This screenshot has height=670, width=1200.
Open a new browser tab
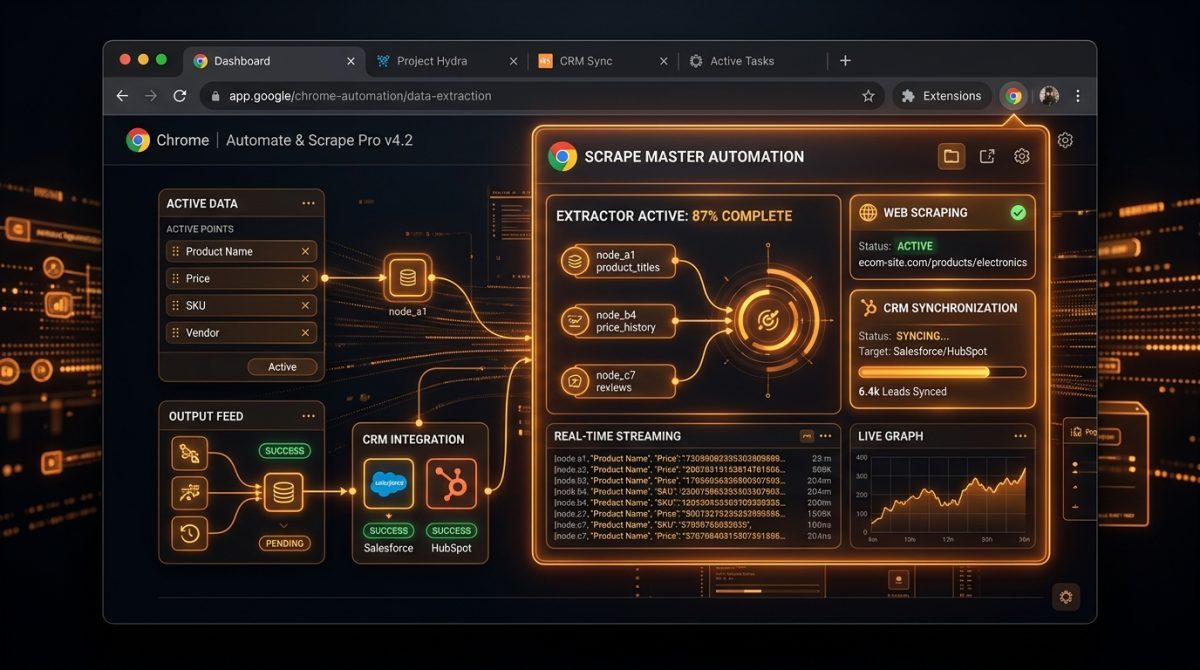click(845, 61)
